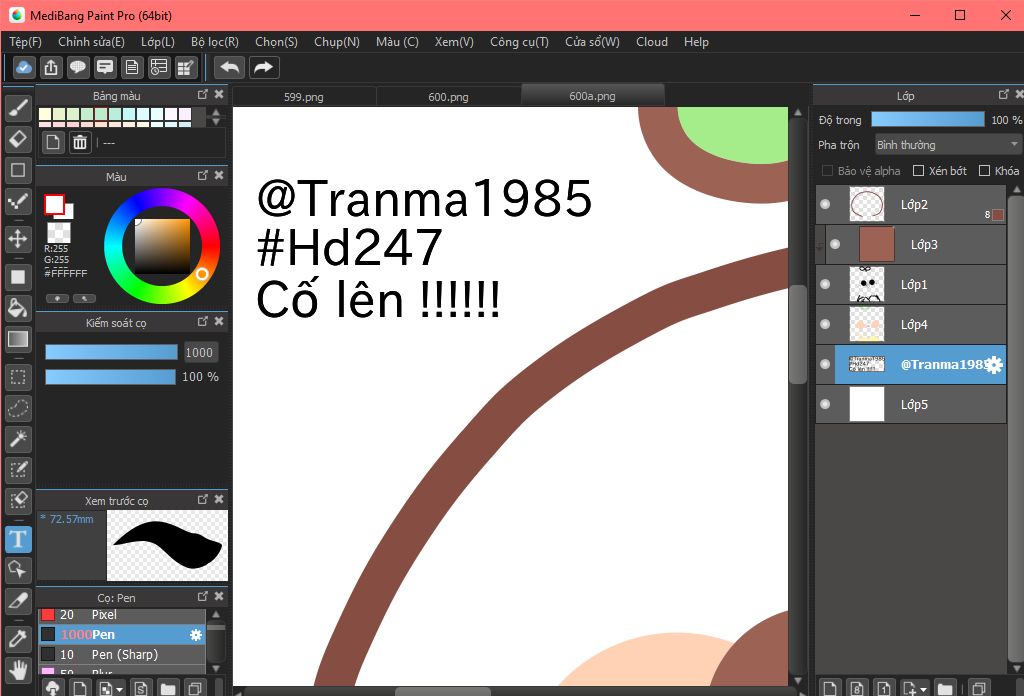Toggle visibility of Lớp5 layer

click(x=825, y=404)
